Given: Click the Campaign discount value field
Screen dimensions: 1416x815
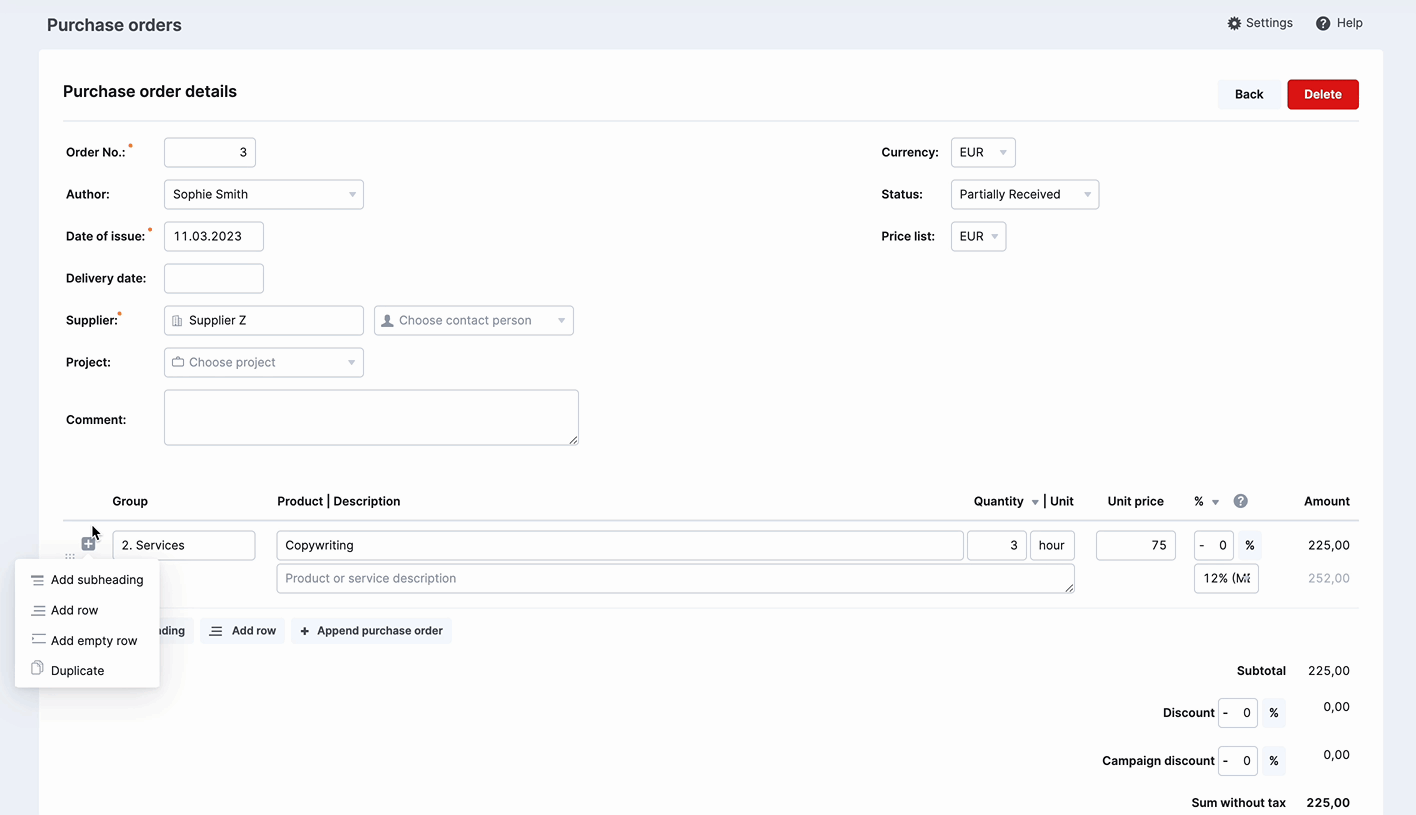Looking at the screenshot, I should coord(1238,761).
